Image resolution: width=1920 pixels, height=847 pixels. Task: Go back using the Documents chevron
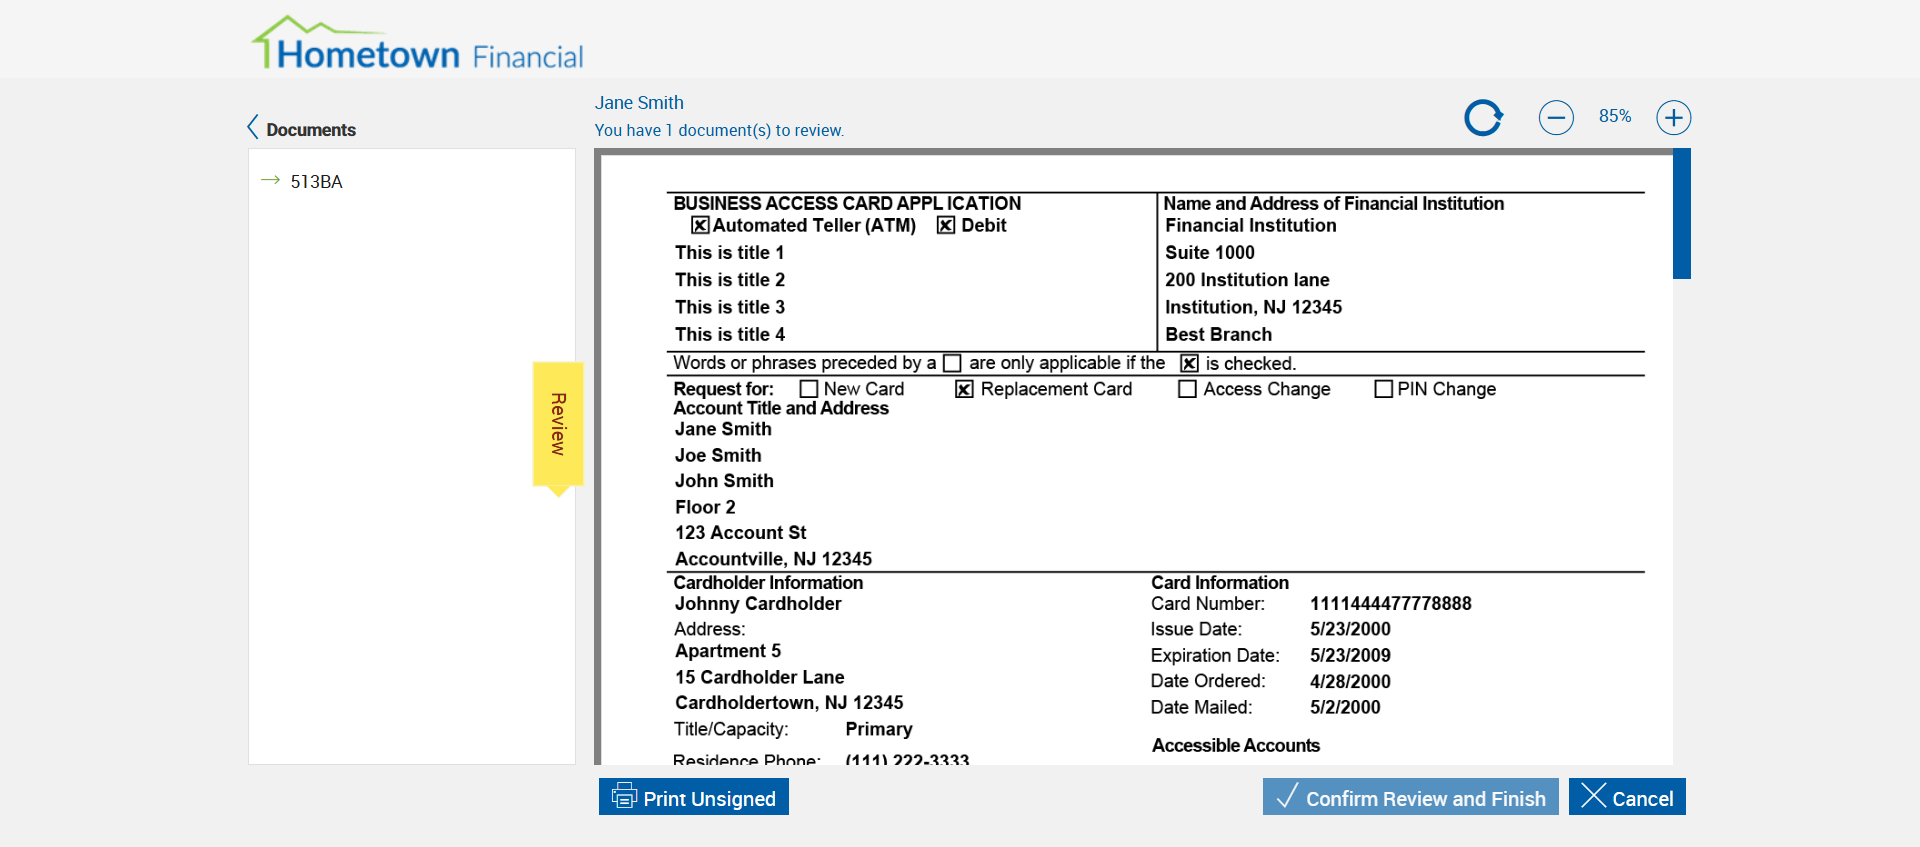(253, 127)
